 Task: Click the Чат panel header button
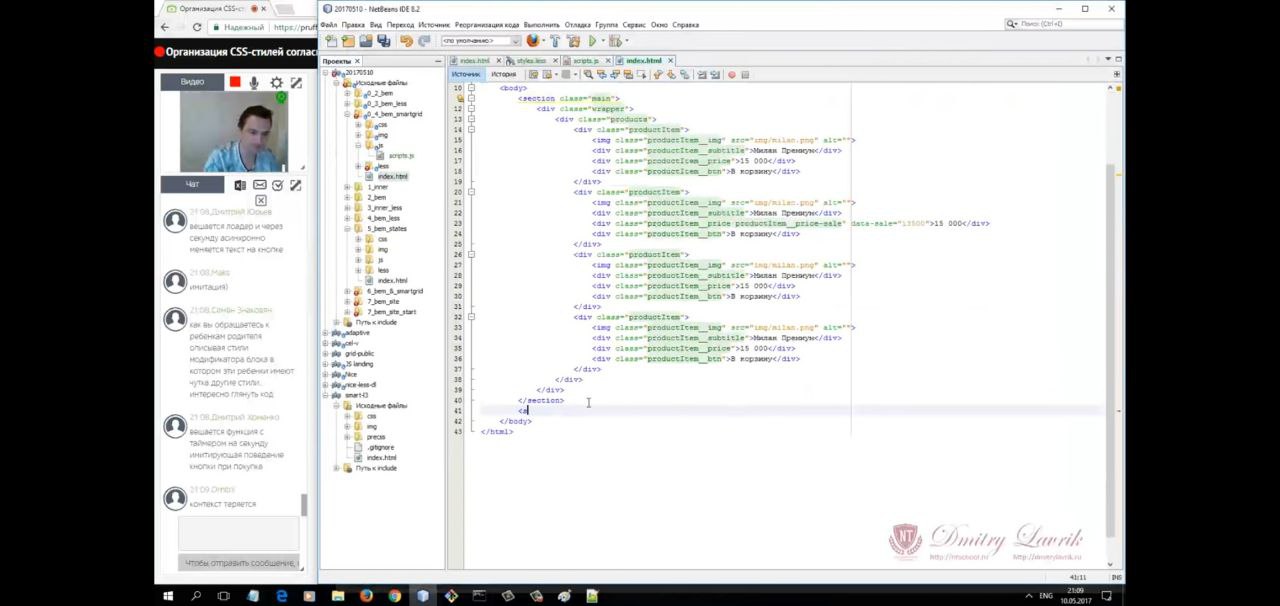tap(192, 184)
